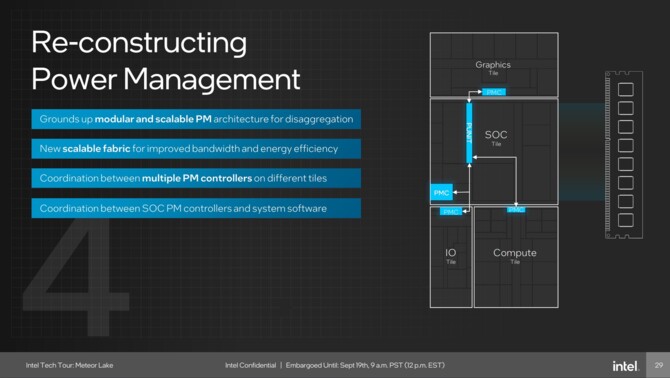Click the Graphics Tile block

coord(494,64)
